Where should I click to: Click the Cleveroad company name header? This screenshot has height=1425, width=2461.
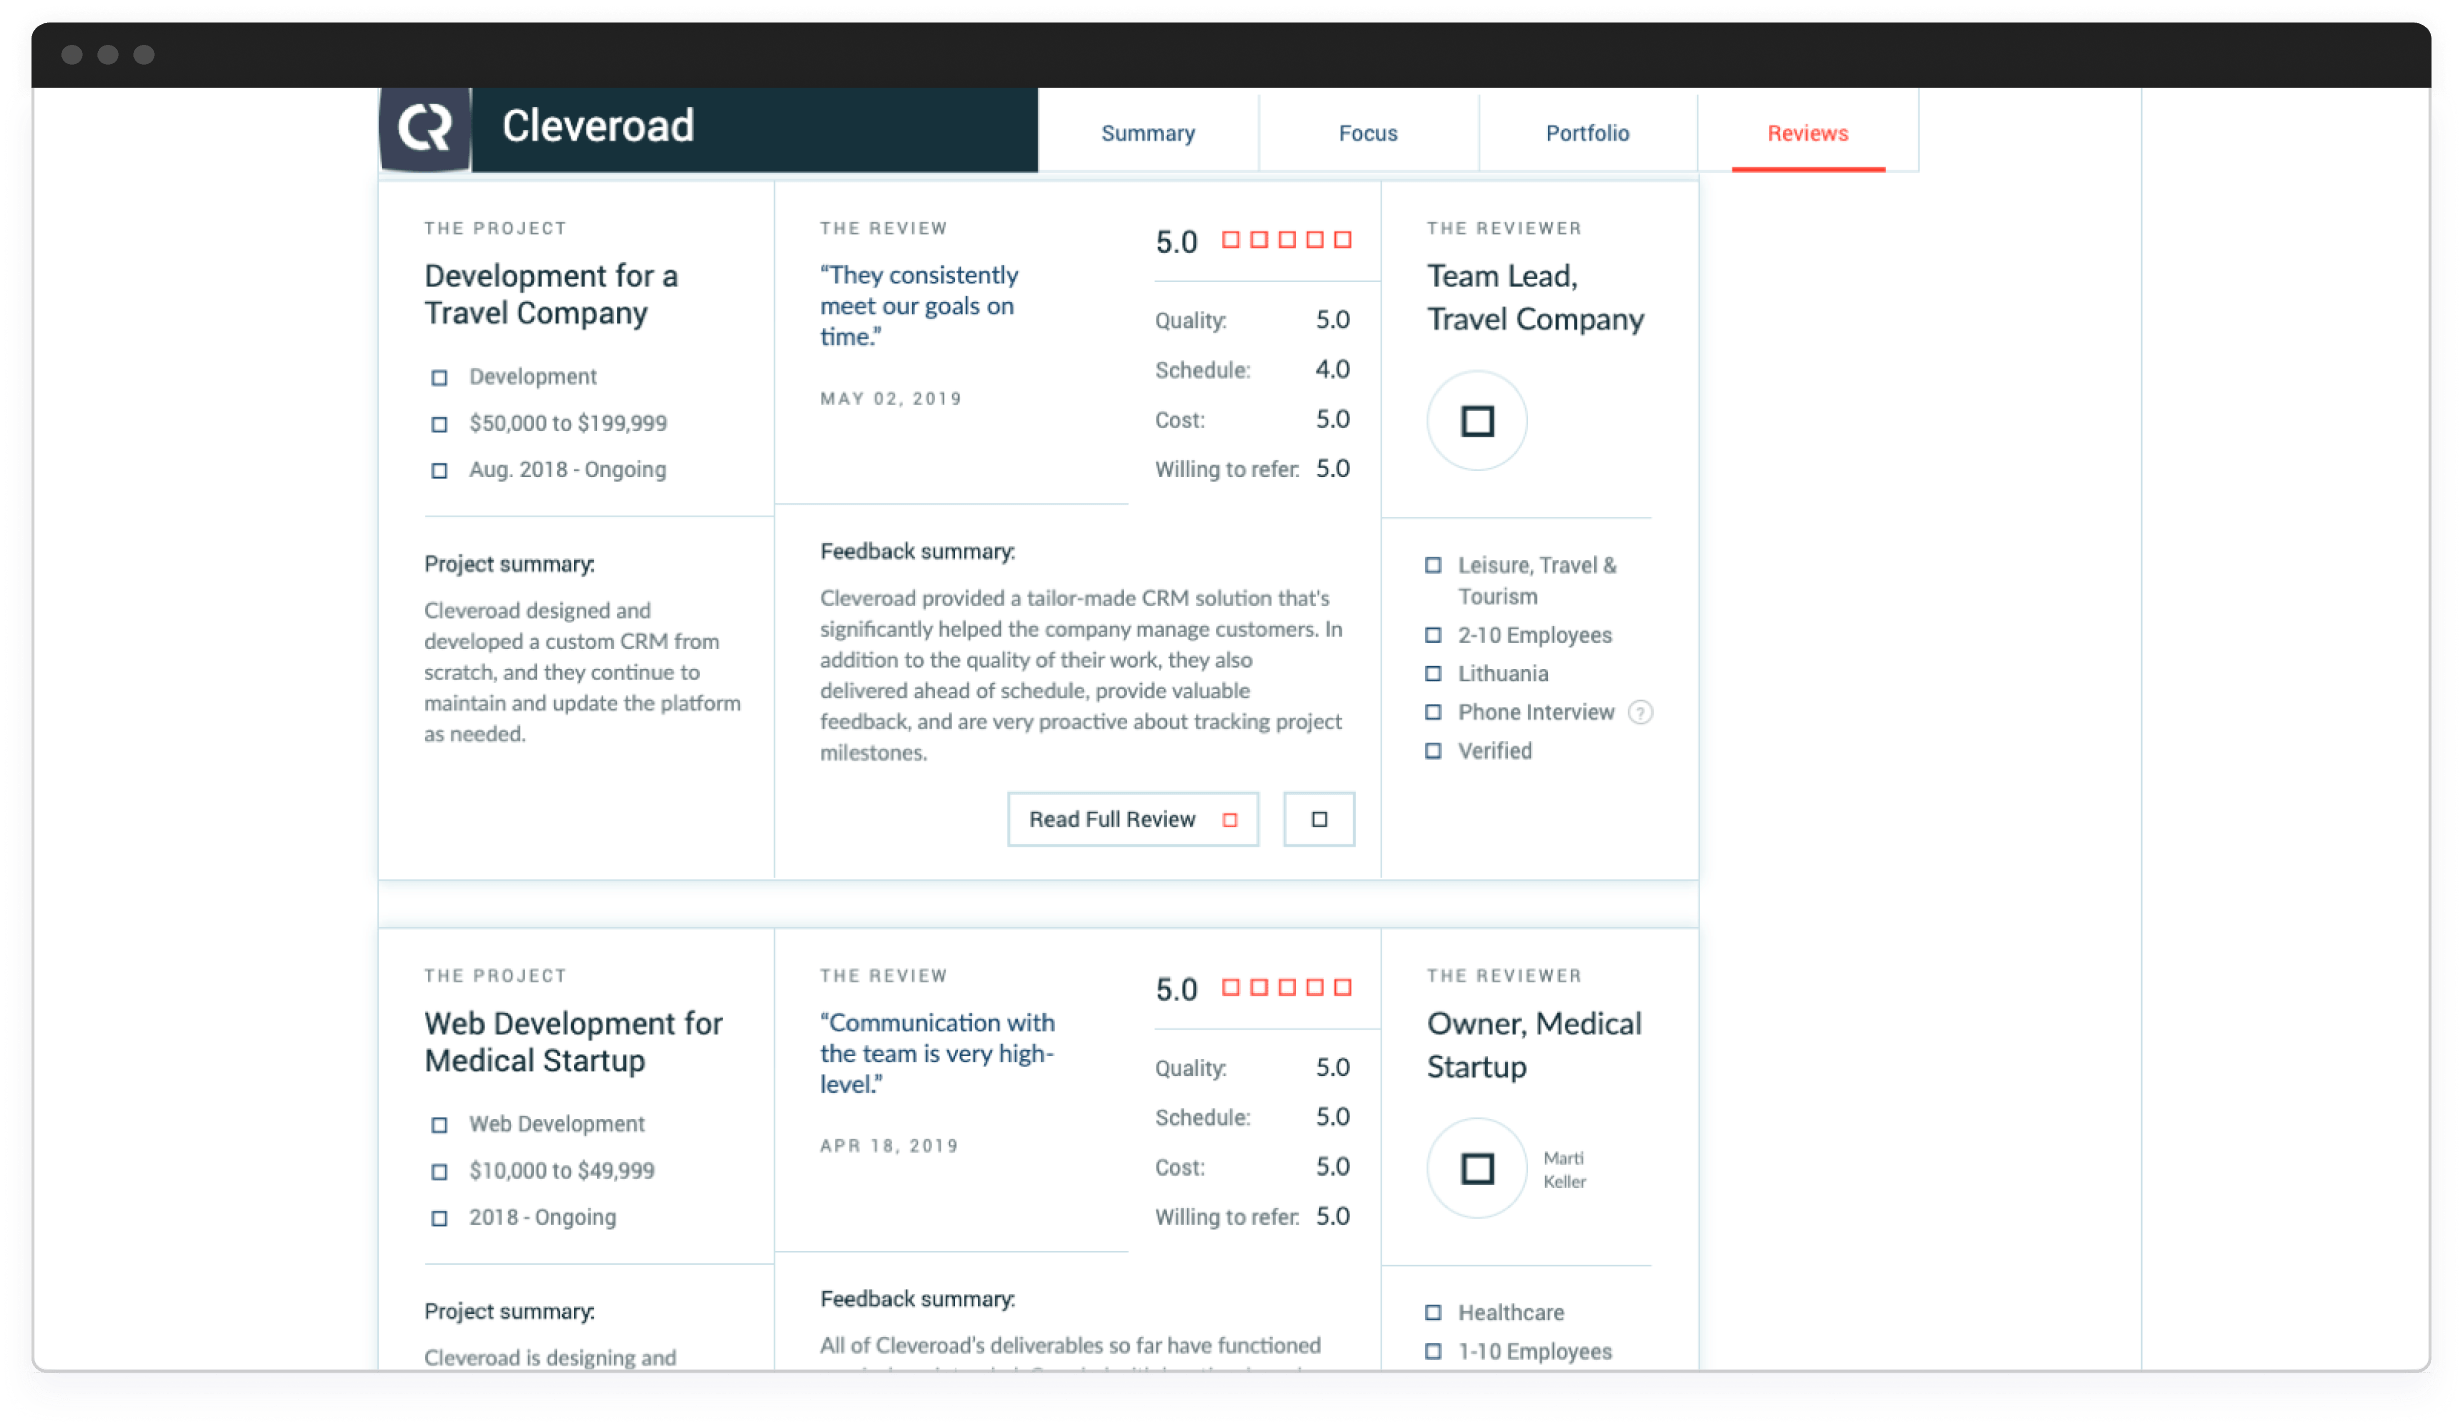[x=598, y=126]
